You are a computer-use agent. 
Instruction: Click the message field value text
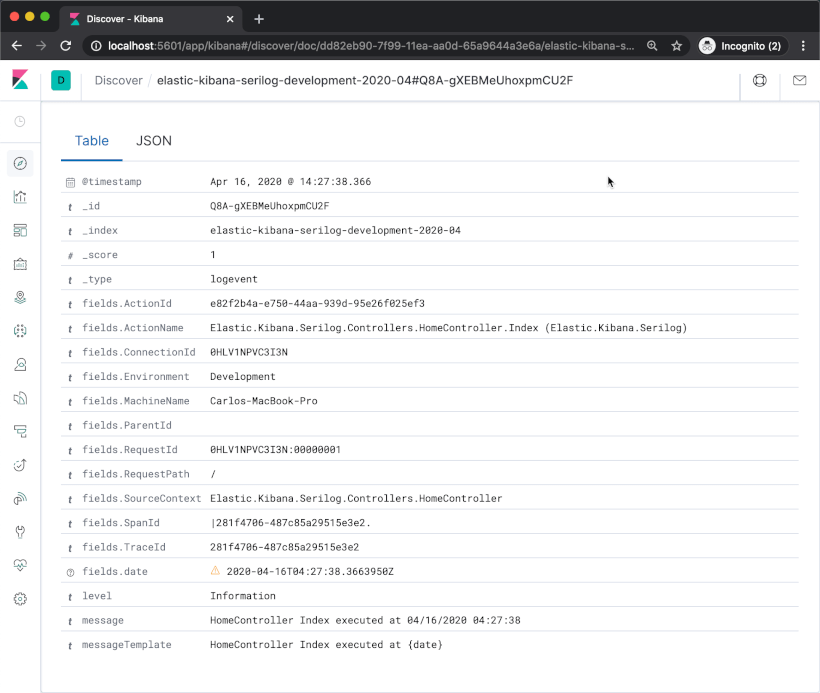click(366, 620)
